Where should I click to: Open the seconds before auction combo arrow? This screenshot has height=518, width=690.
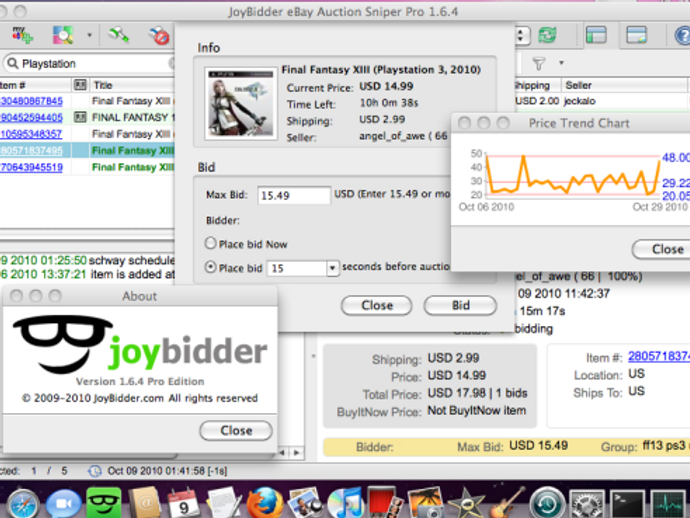point(333,268)
